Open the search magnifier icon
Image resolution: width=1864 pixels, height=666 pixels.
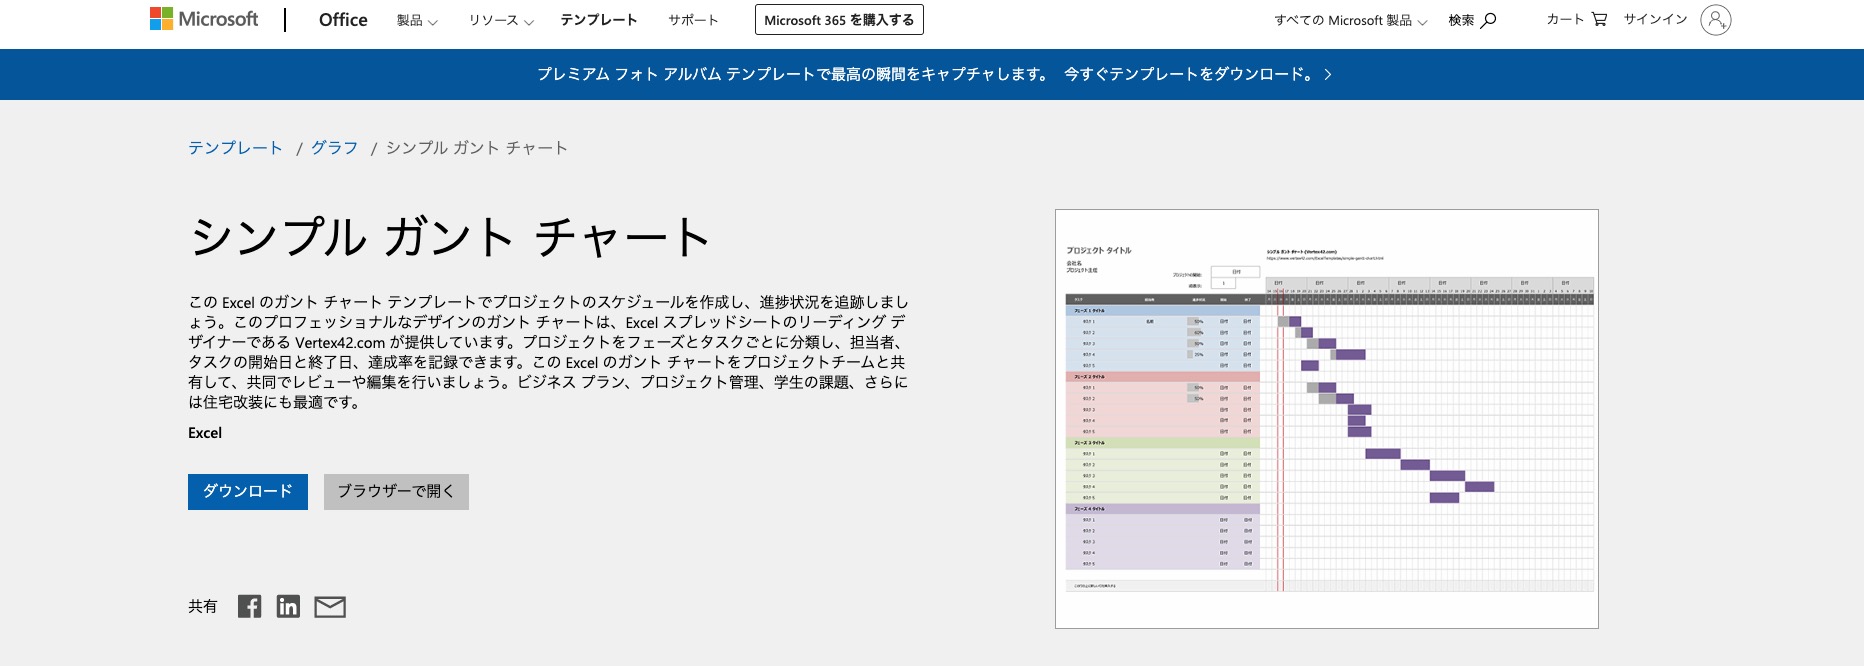tap(1489, 20)
